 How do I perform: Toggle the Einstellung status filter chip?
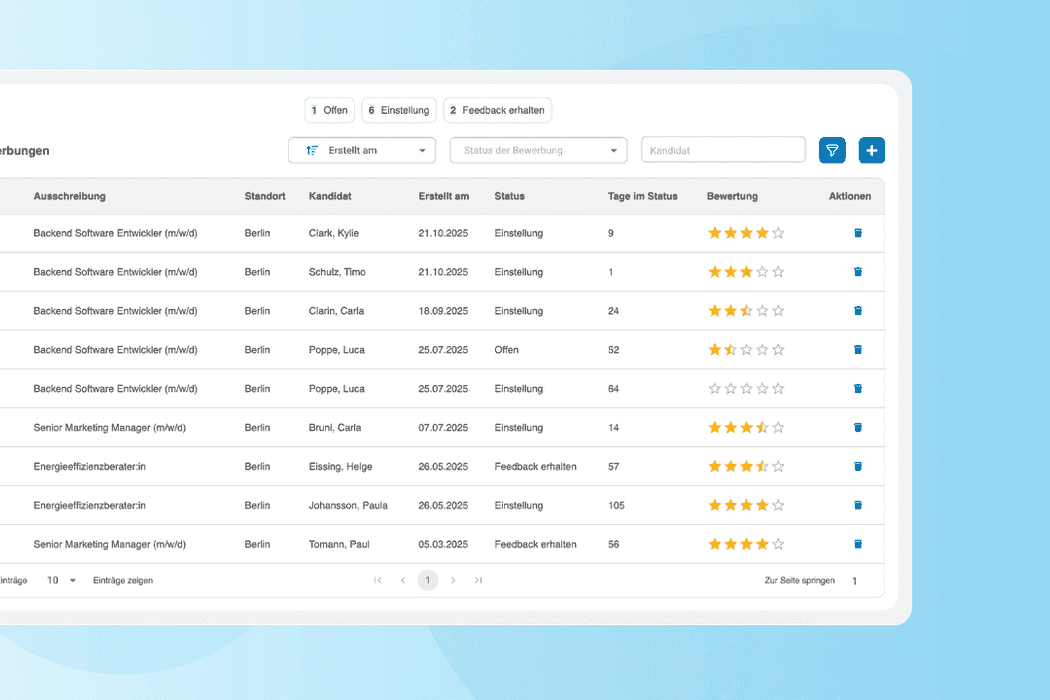(398, 110)
